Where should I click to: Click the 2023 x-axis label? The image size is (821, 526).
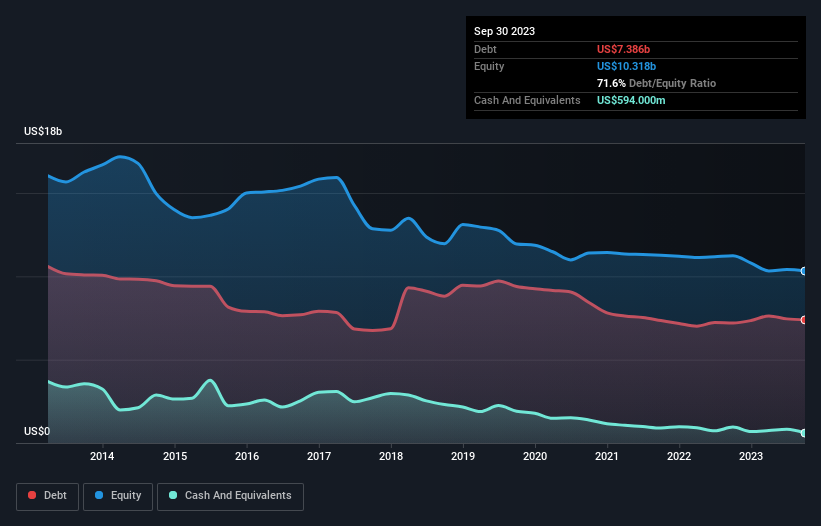(751, 456)
